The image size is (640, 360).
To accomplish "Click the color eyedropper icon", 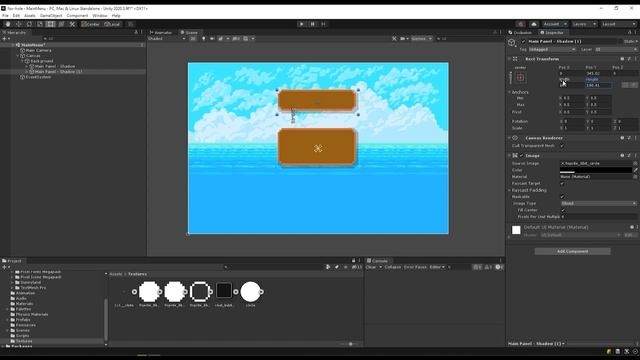I will [x=636, y=170].
